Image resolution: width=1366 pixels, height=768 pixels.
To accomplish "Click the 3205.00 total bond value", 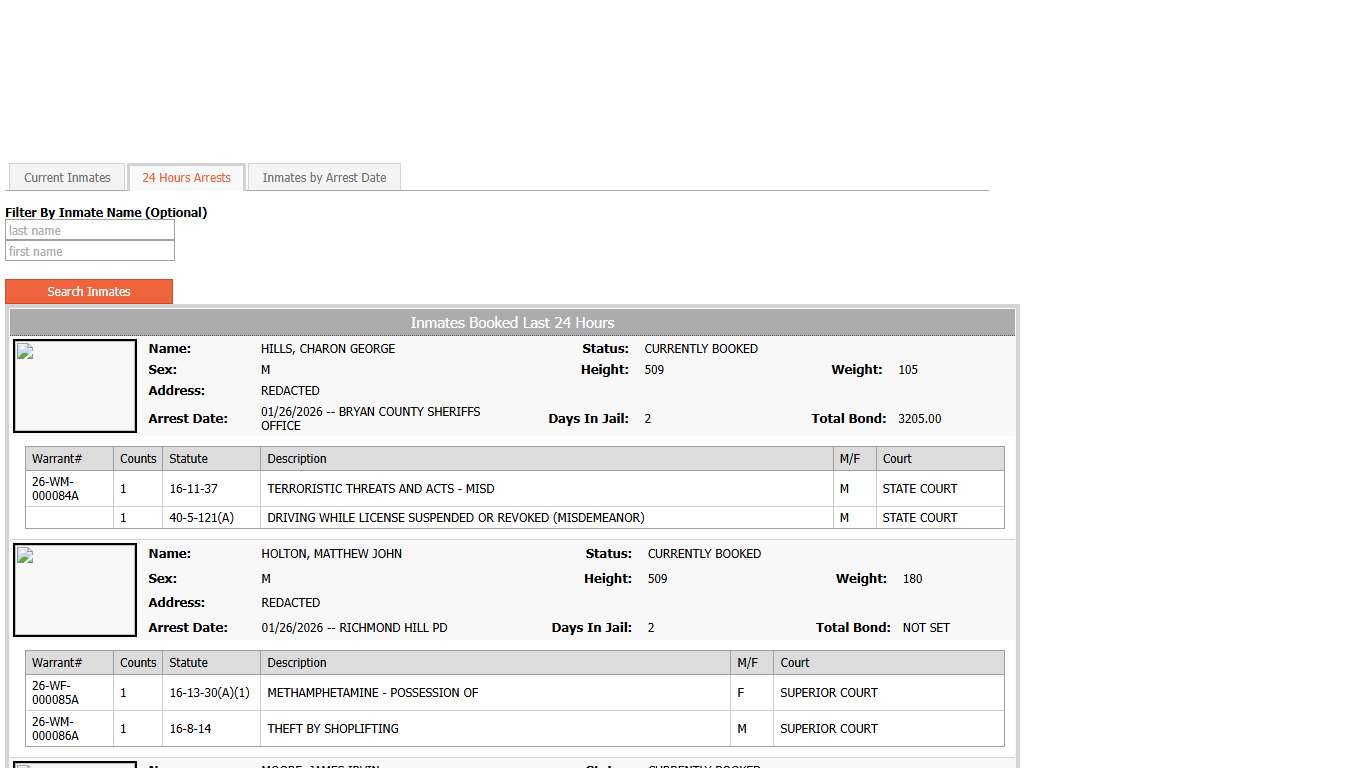I will [919, 419].
